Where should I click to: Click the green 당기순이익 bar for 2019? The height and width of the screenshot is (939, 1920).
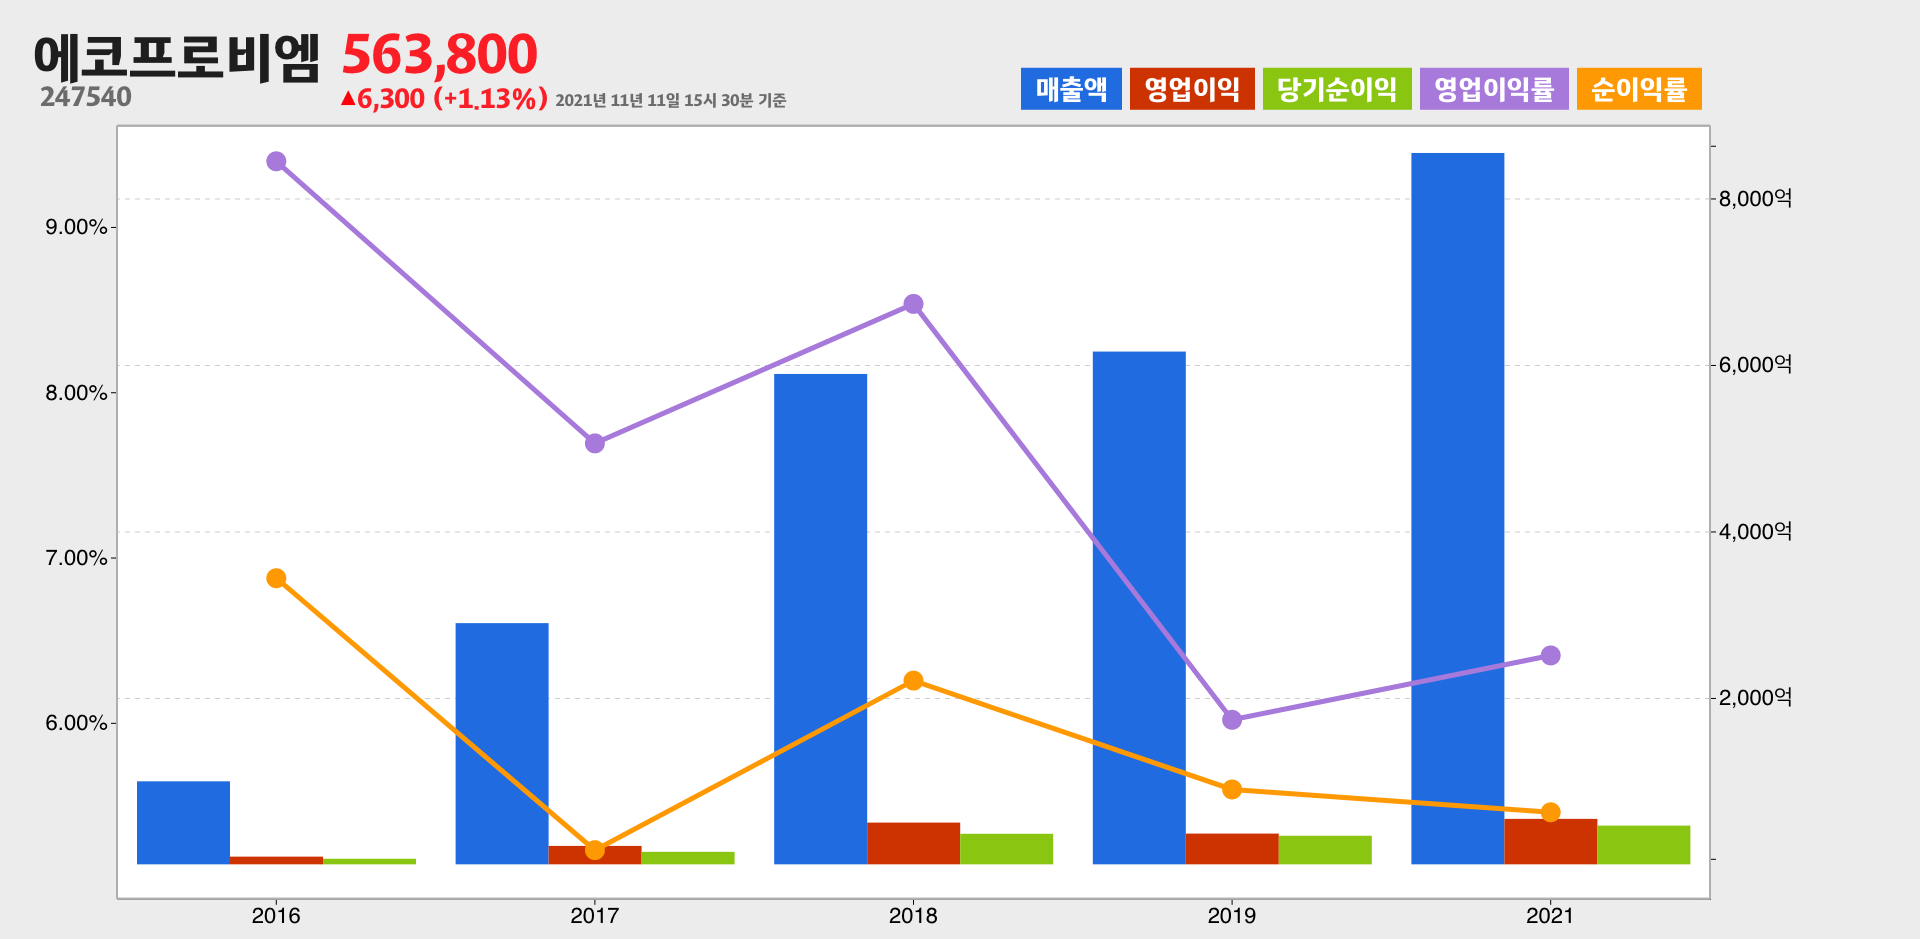pyautogui.click(x=1325, y=850)
